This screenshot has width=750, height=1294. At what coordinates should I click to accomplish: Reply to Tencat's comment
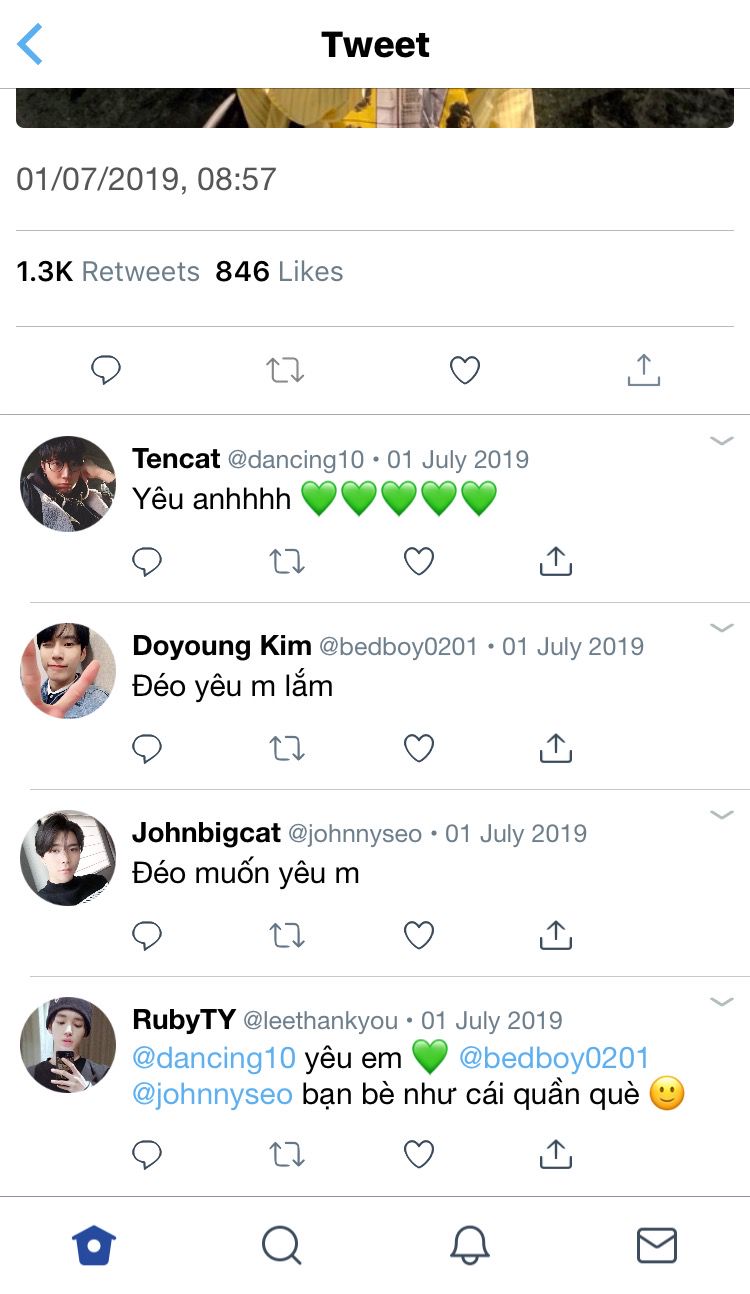click(147, 562)
